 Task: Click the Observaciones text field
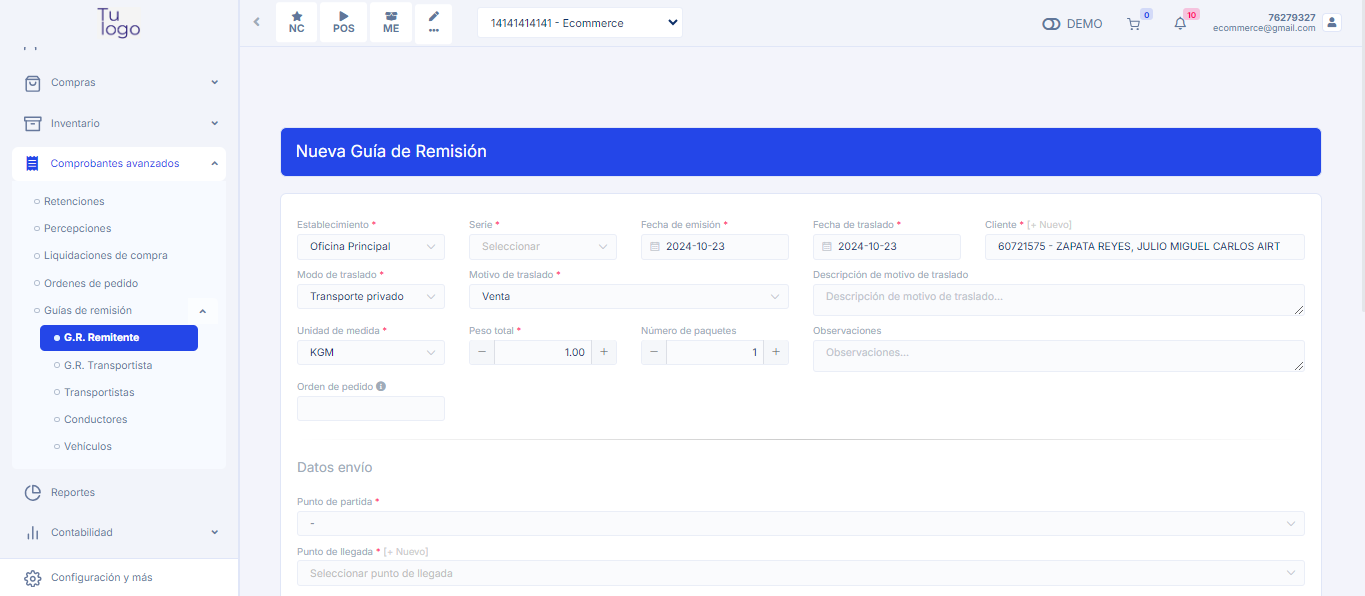point(1058,355)
